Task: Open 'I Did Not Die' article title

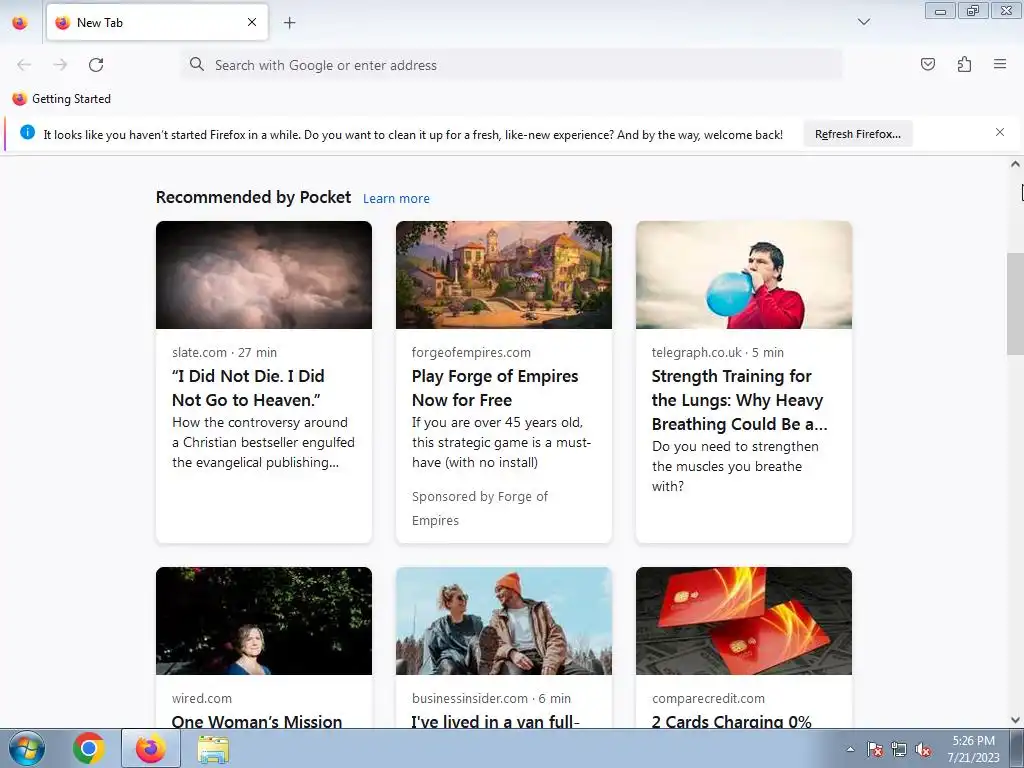Action: point(248,388)
